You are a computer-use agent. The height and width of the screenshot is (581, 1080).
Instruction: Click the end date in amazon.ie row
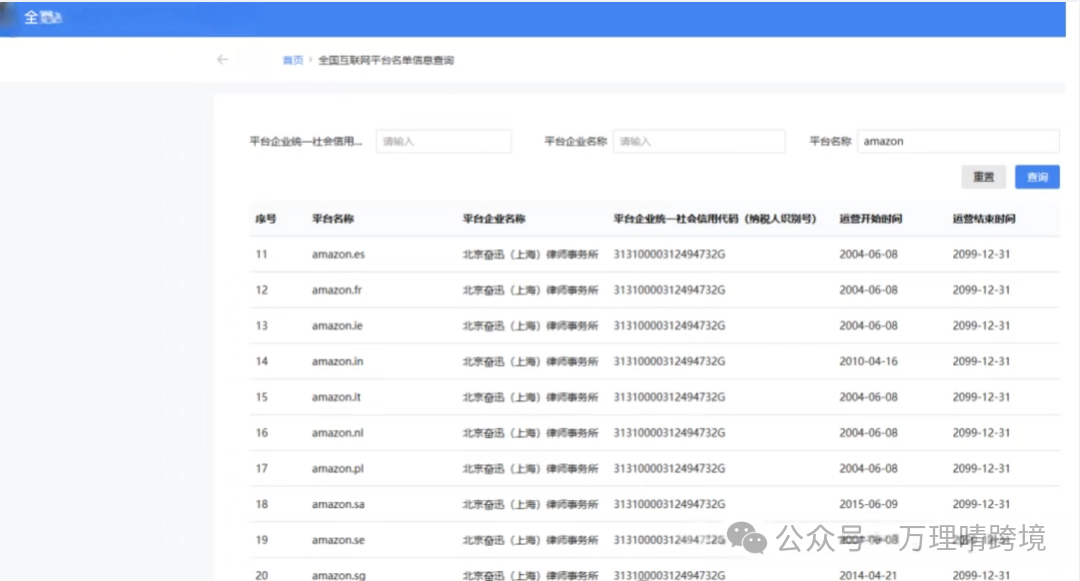click(982, 326)
